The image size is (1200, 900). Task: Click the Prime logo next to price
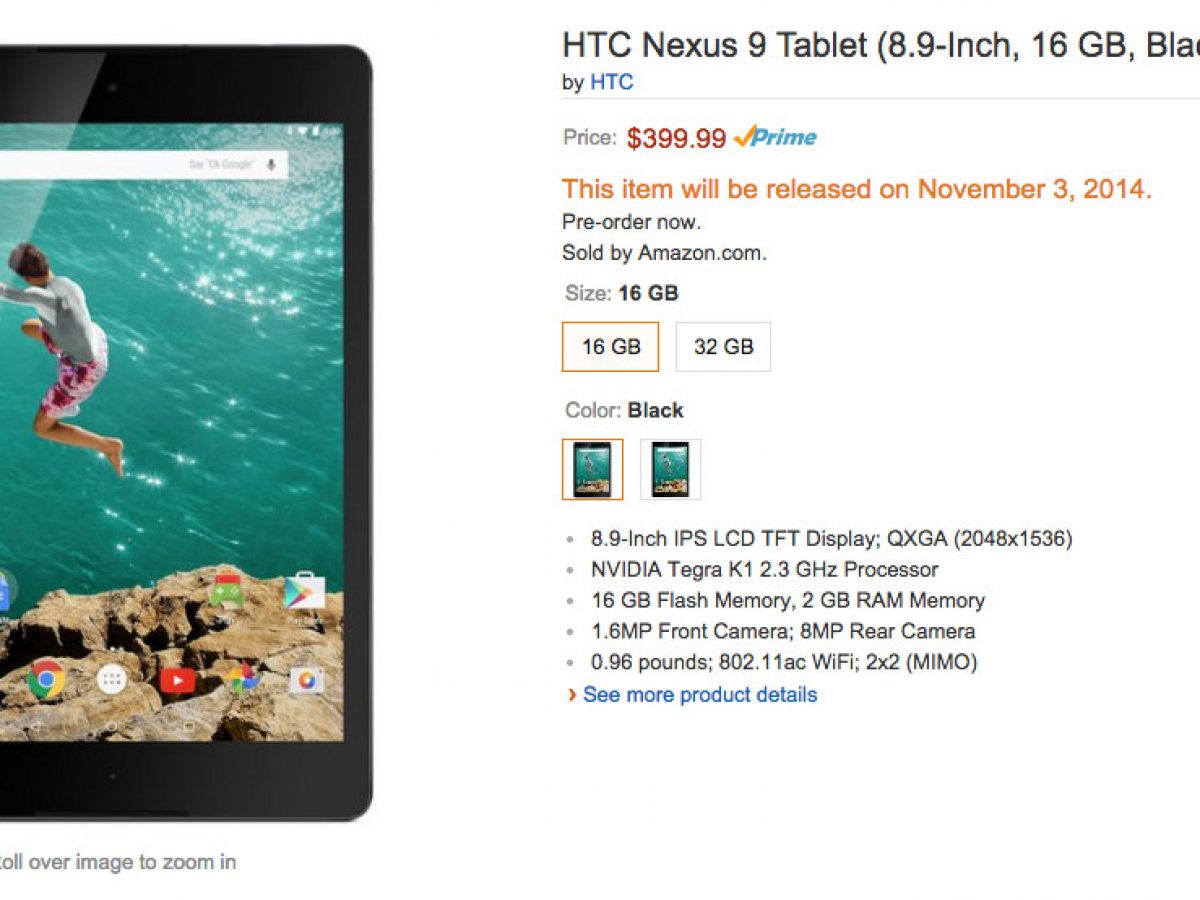pos(775,138)
